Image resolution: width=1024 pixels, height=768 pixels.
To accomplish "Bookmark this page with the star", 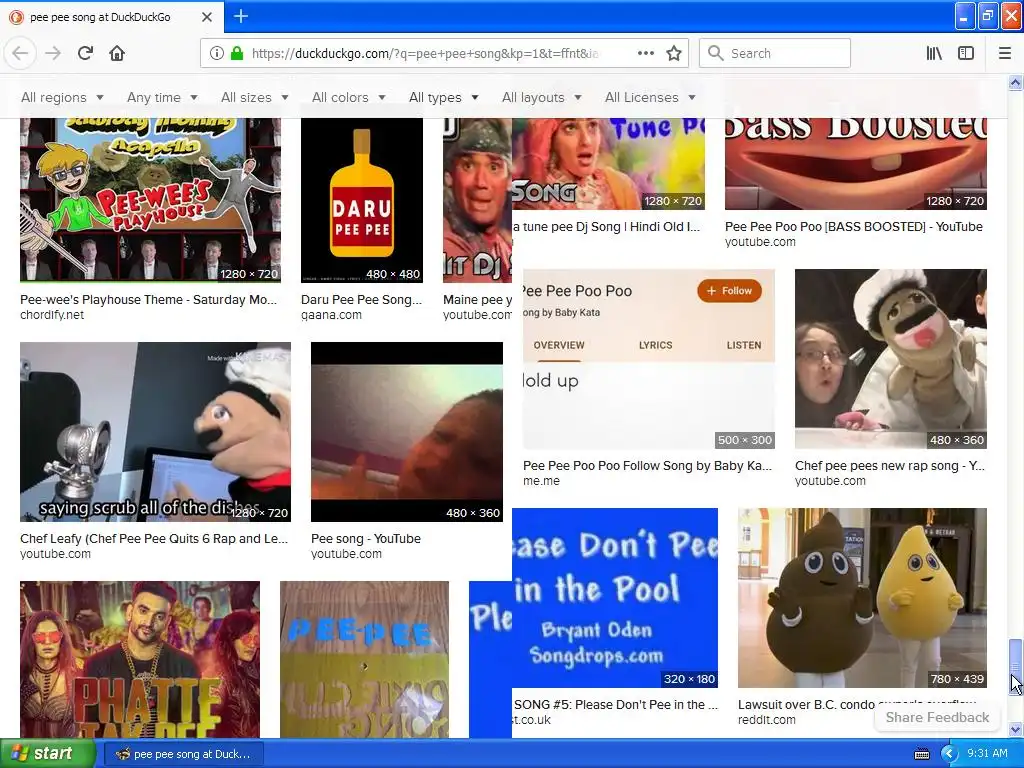I will coord(674,53).
